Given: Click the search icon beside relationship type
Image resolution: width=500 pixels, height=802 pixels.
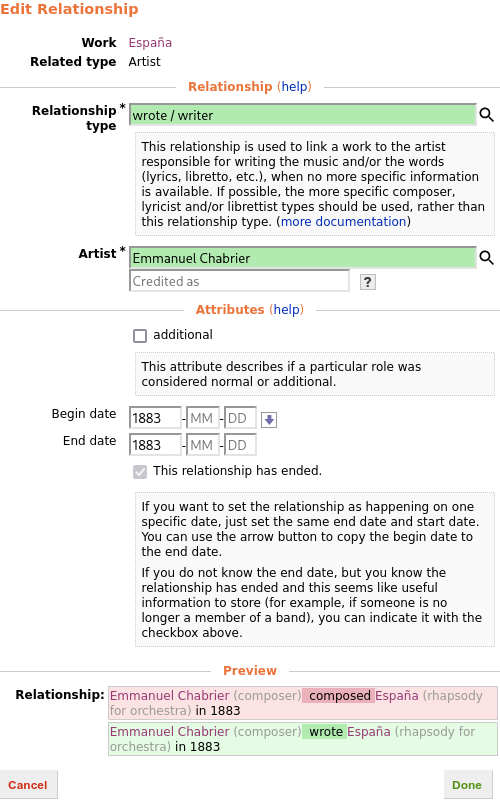Looking at the screenshot, I should click(x=486, y=115).
